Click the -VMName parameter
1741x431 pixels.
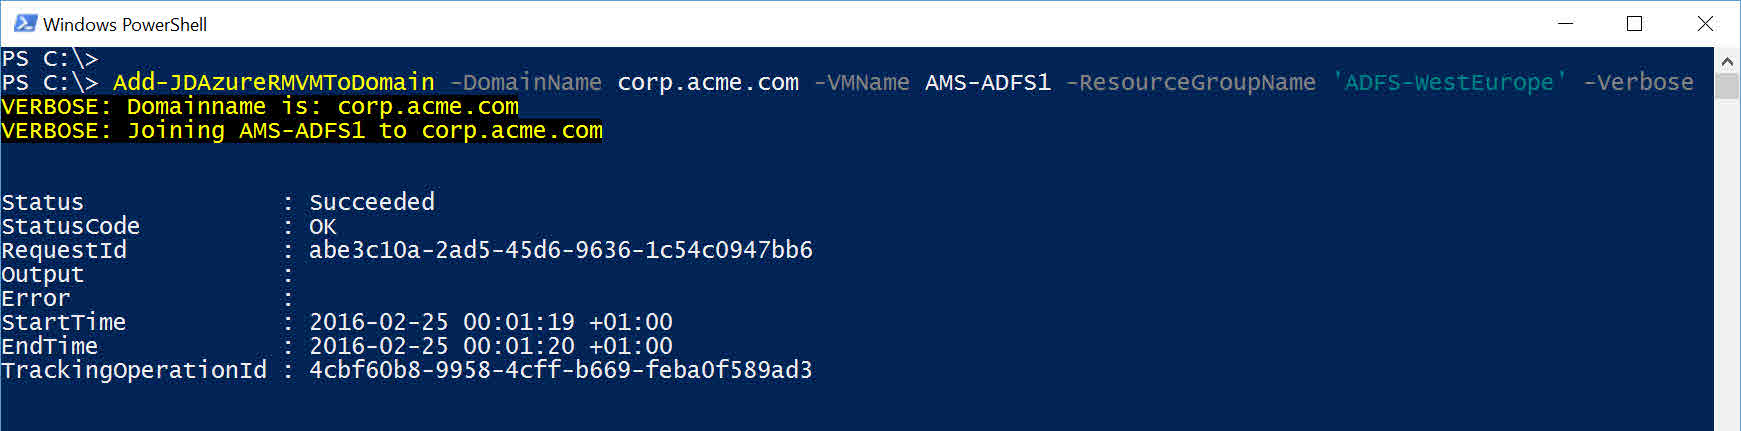[861, 82]
